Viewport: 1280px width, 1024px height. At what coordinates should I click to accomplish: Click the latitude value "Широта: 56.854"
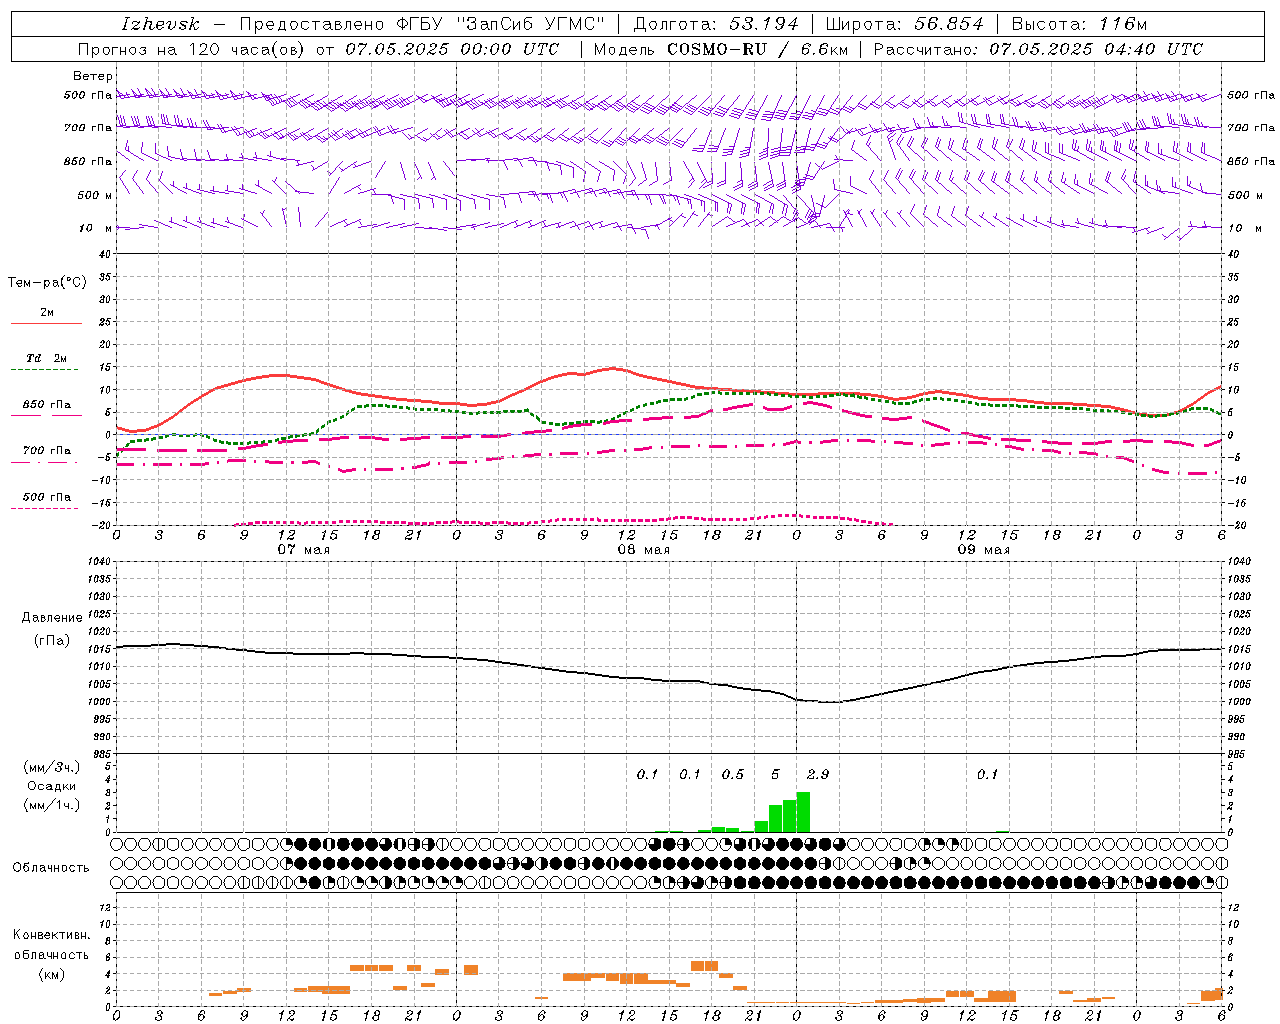pos(904,24)
